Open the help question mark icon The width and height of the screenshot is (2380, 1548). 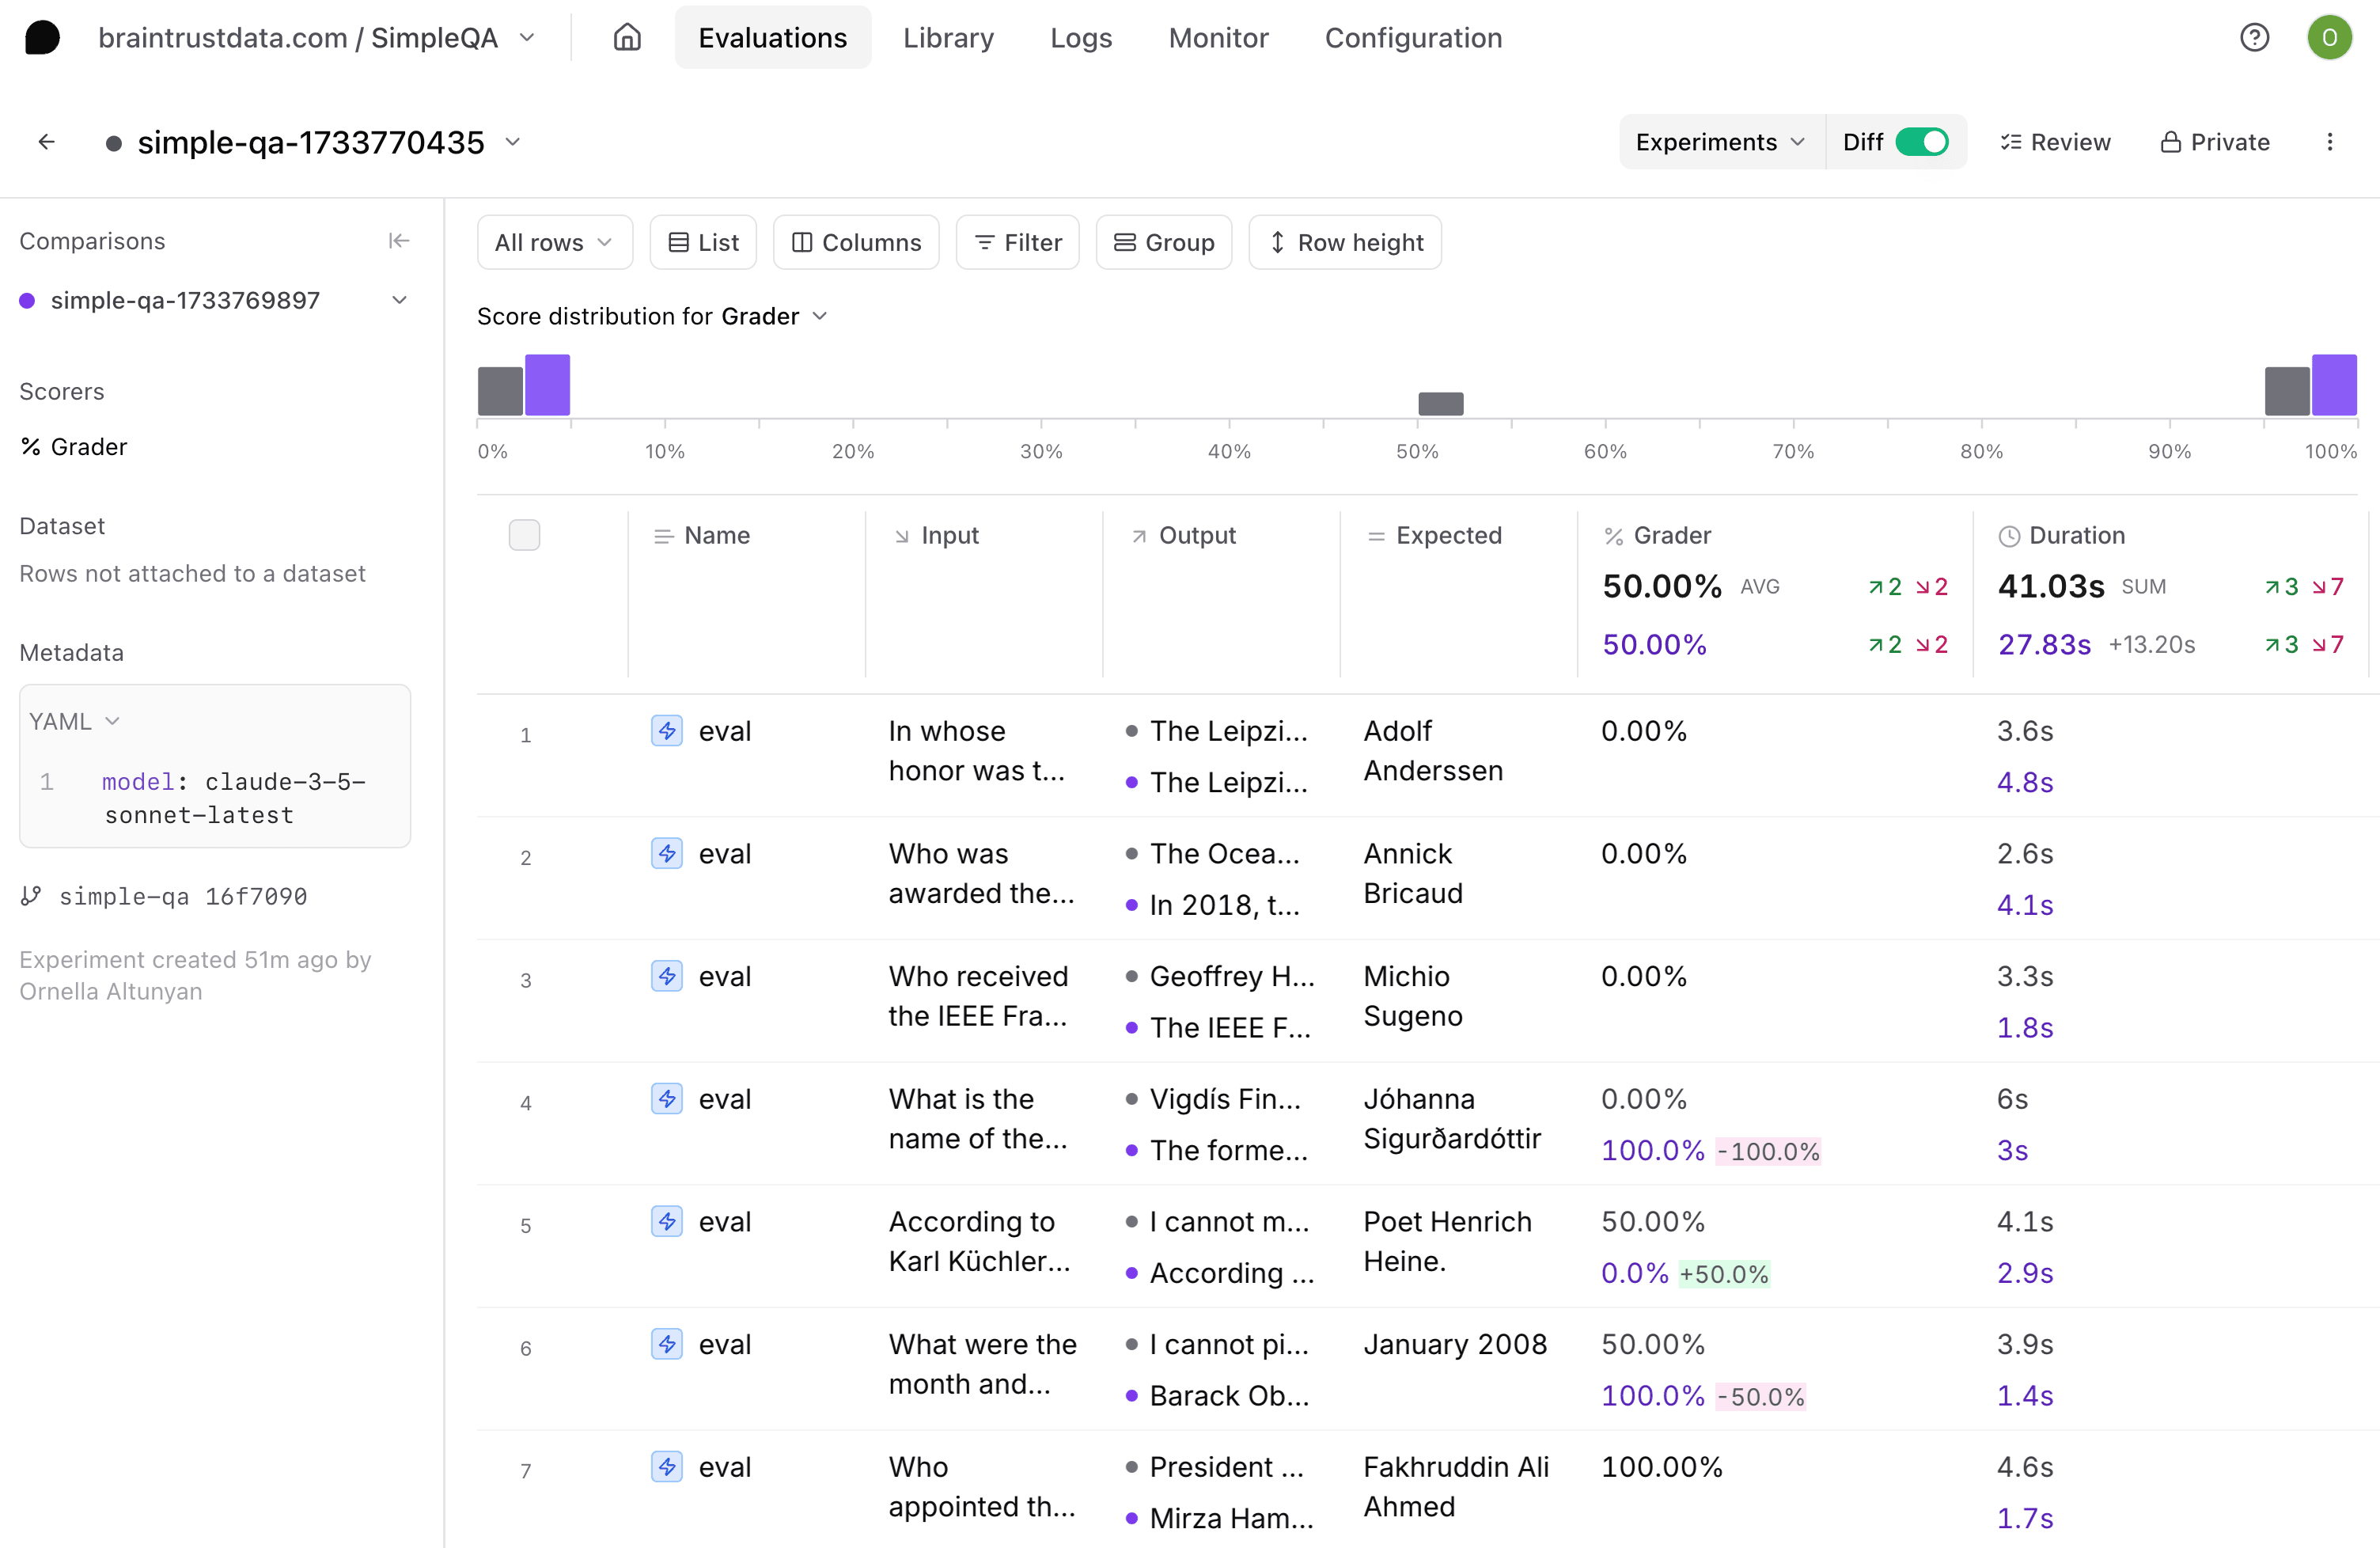2254,37
